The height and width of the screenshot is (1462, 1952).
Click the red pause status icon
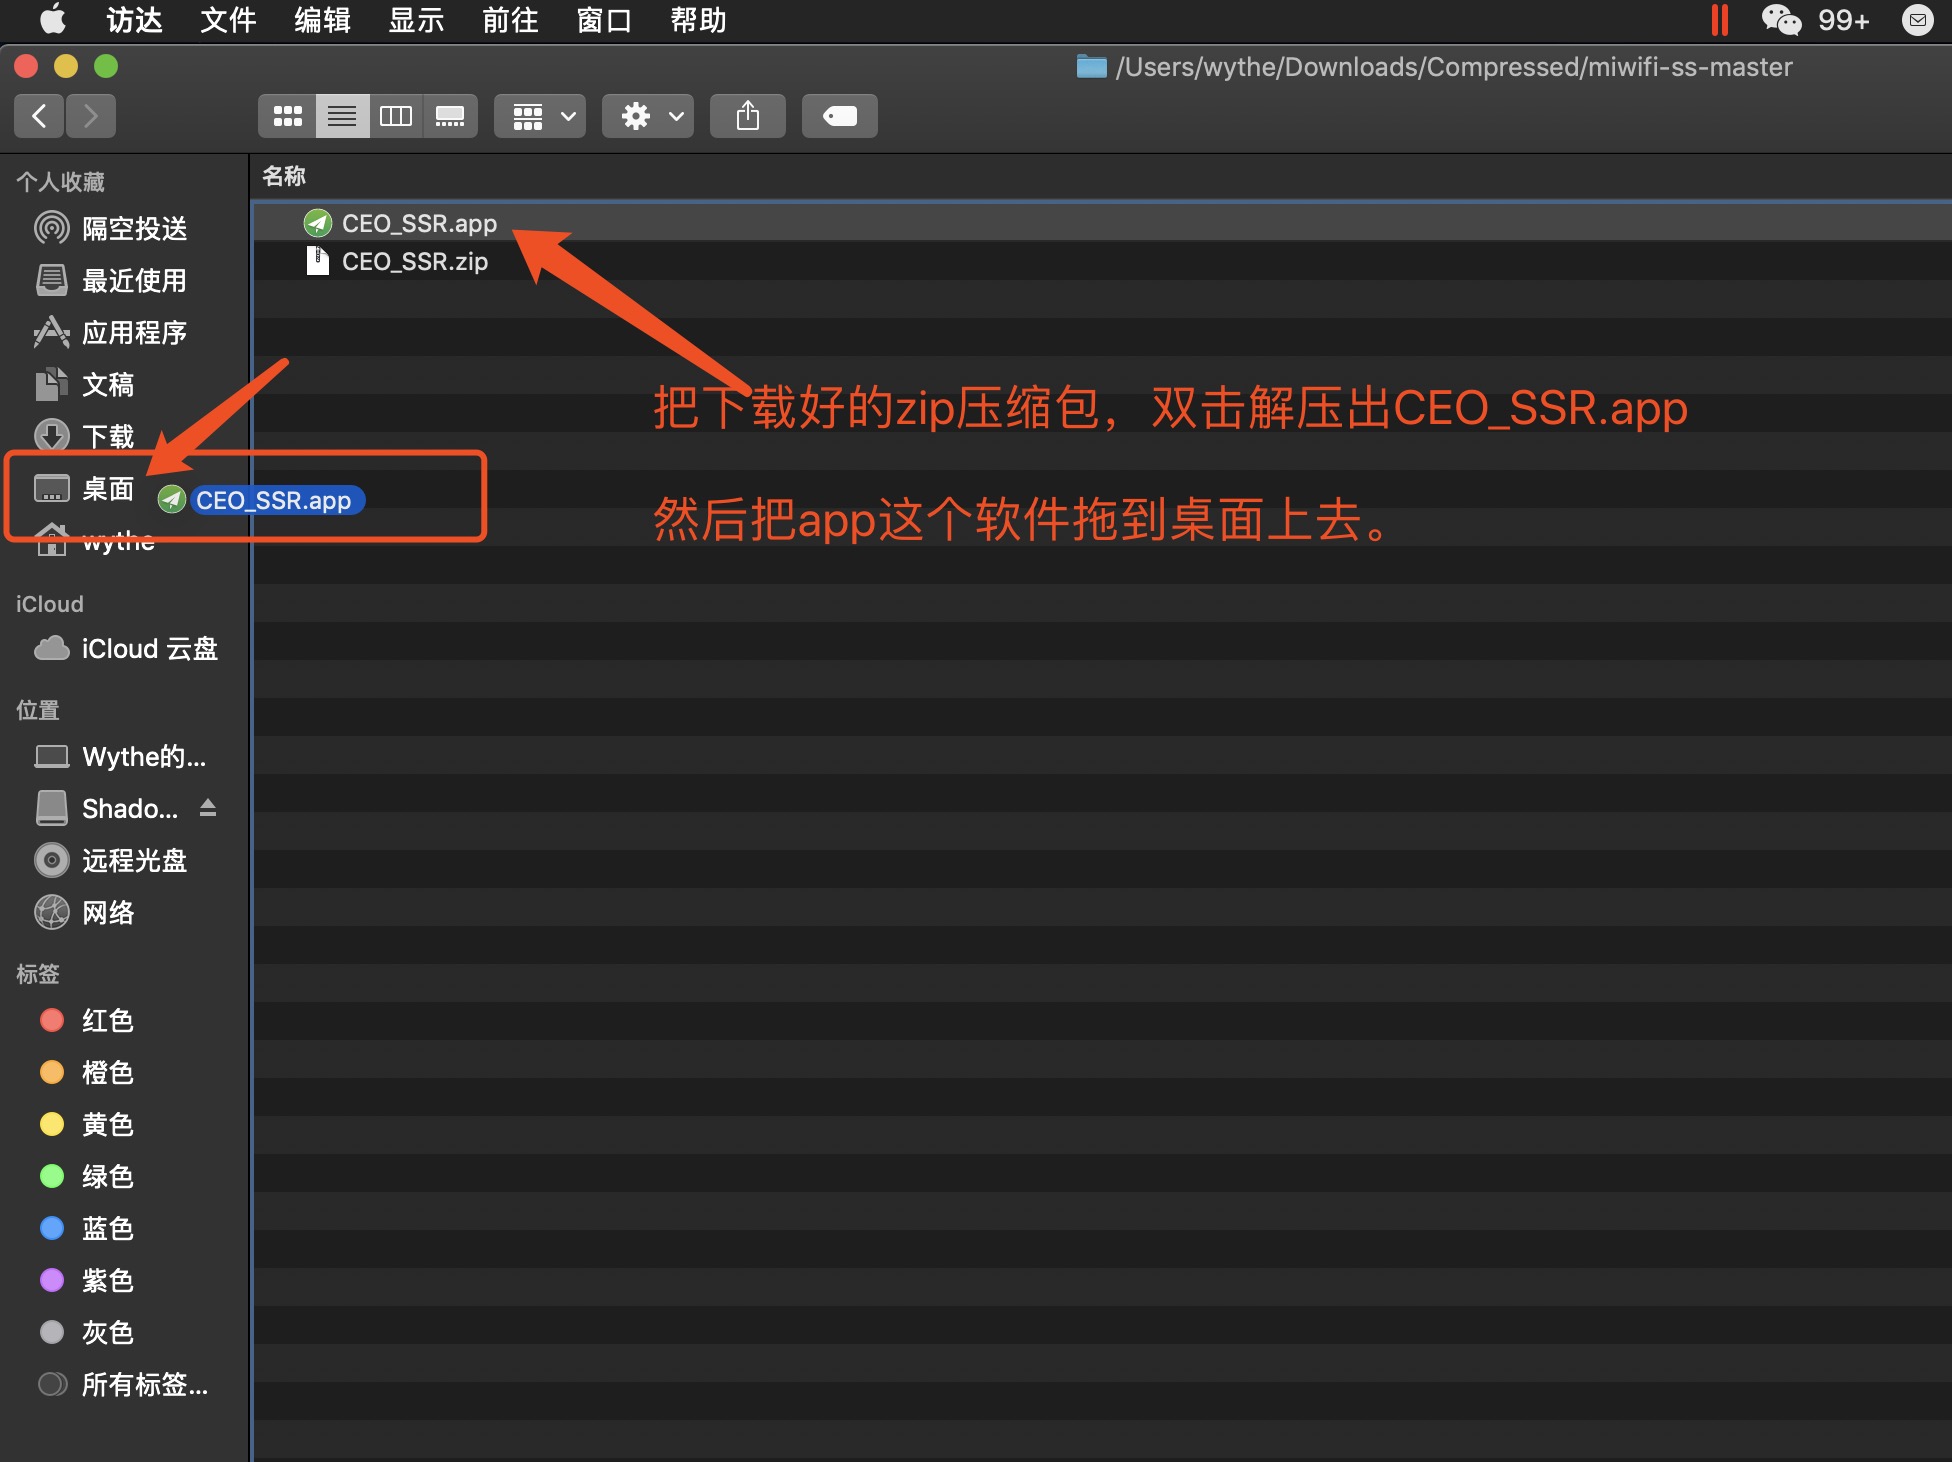click(1720, 20)
